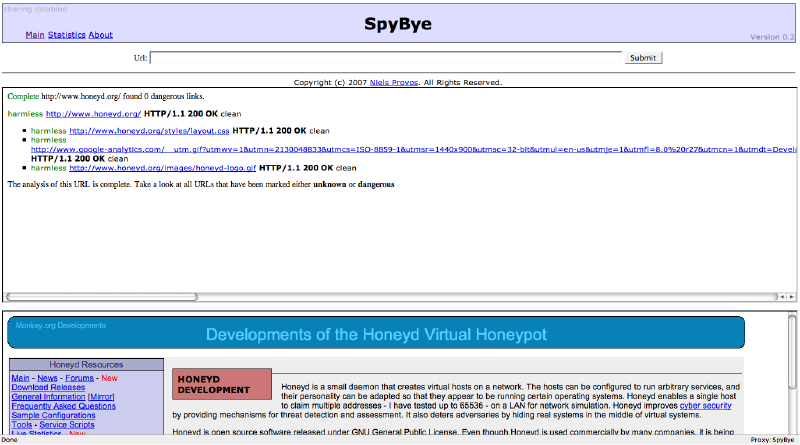Click the Url input field

click(x=385, y=58)
